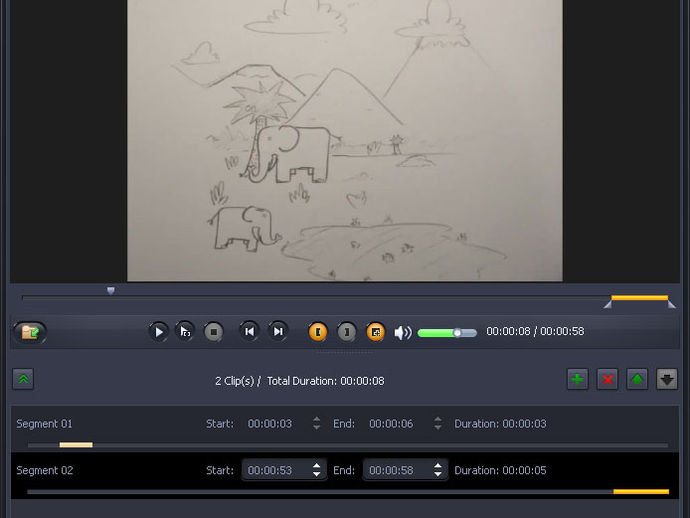
Task: Click the '2 Clip(s) / Total Duration' text
Action: point(300,381)
